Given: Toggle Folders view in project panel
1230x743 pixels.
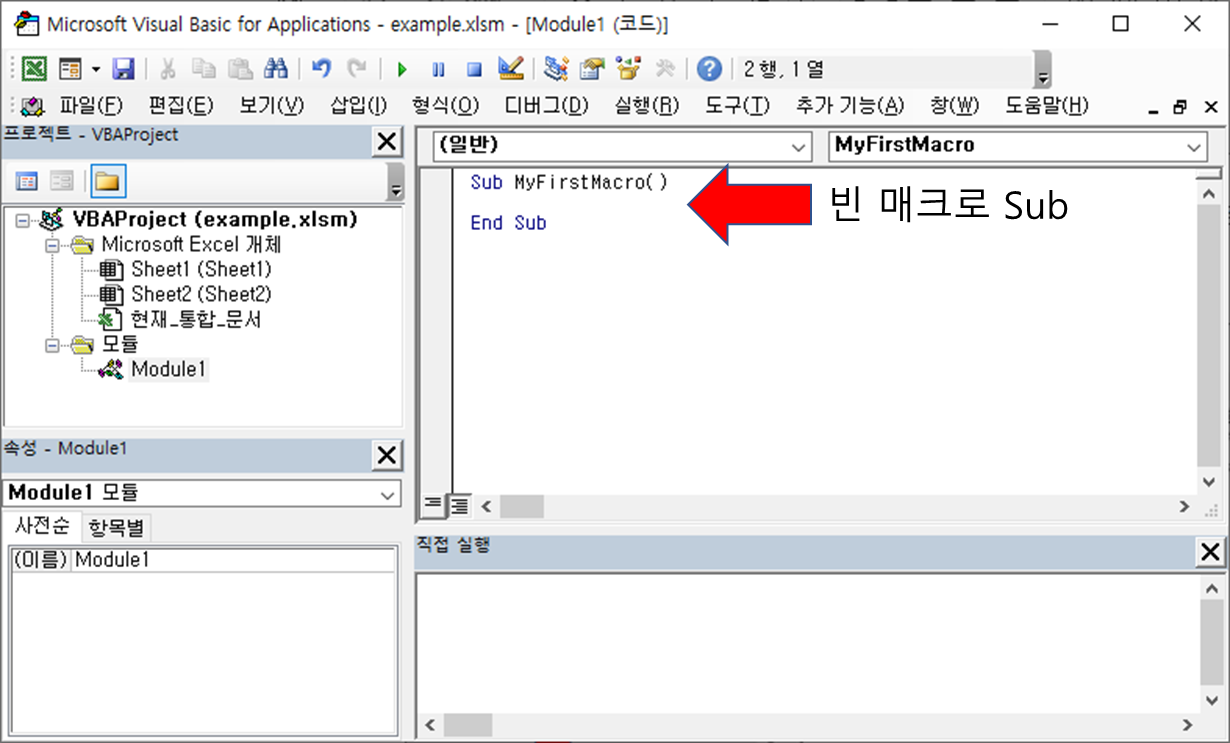Looking at the screenshot, I should [107, 182].
